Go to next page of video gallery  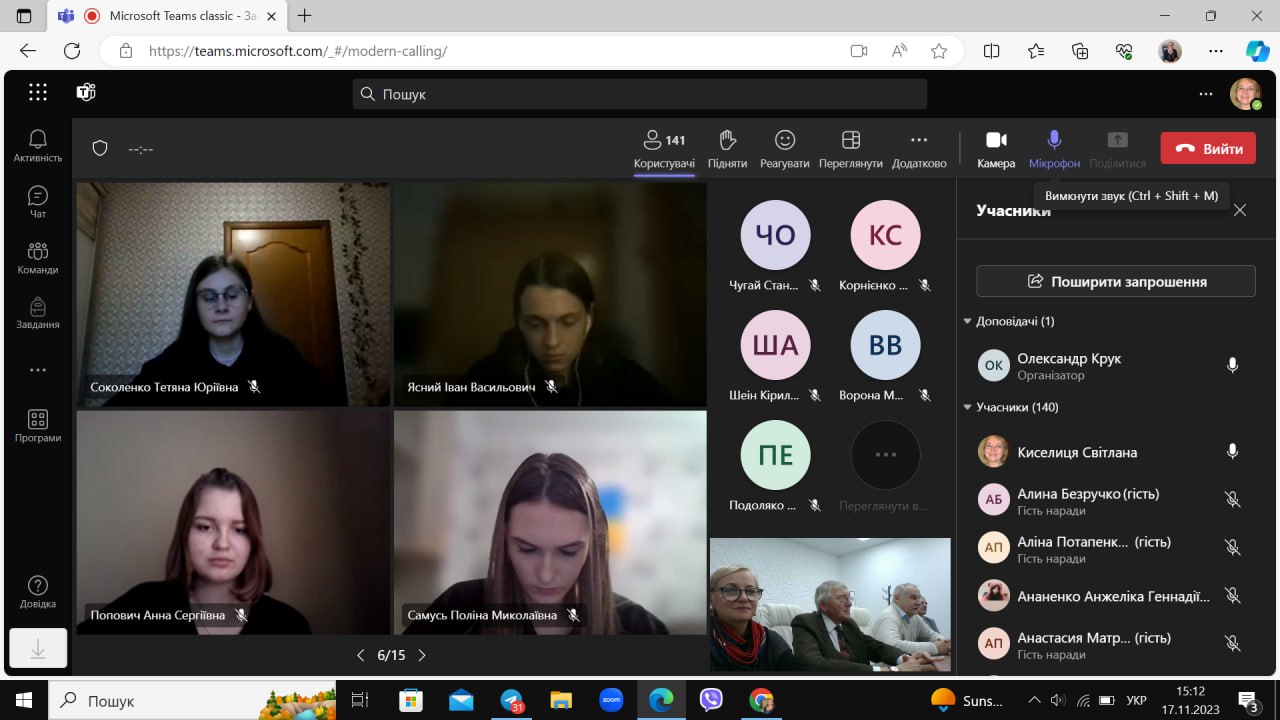422,656
